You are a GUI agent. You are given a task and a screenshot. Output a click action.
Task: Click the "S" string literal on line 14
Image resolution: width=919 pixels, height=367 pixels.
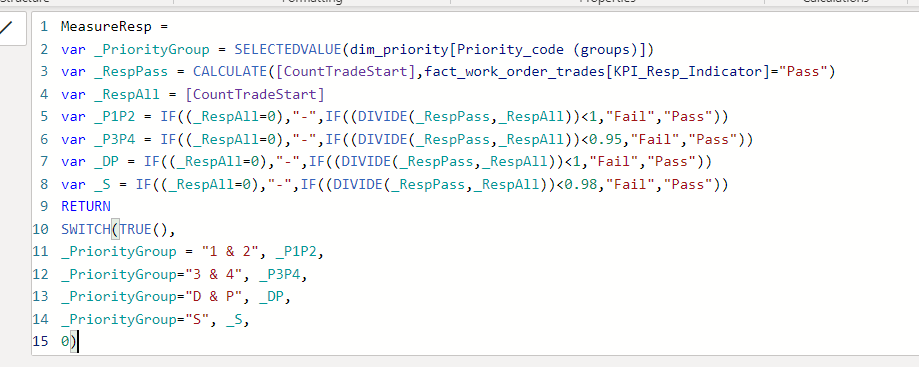tap(197, 320)
